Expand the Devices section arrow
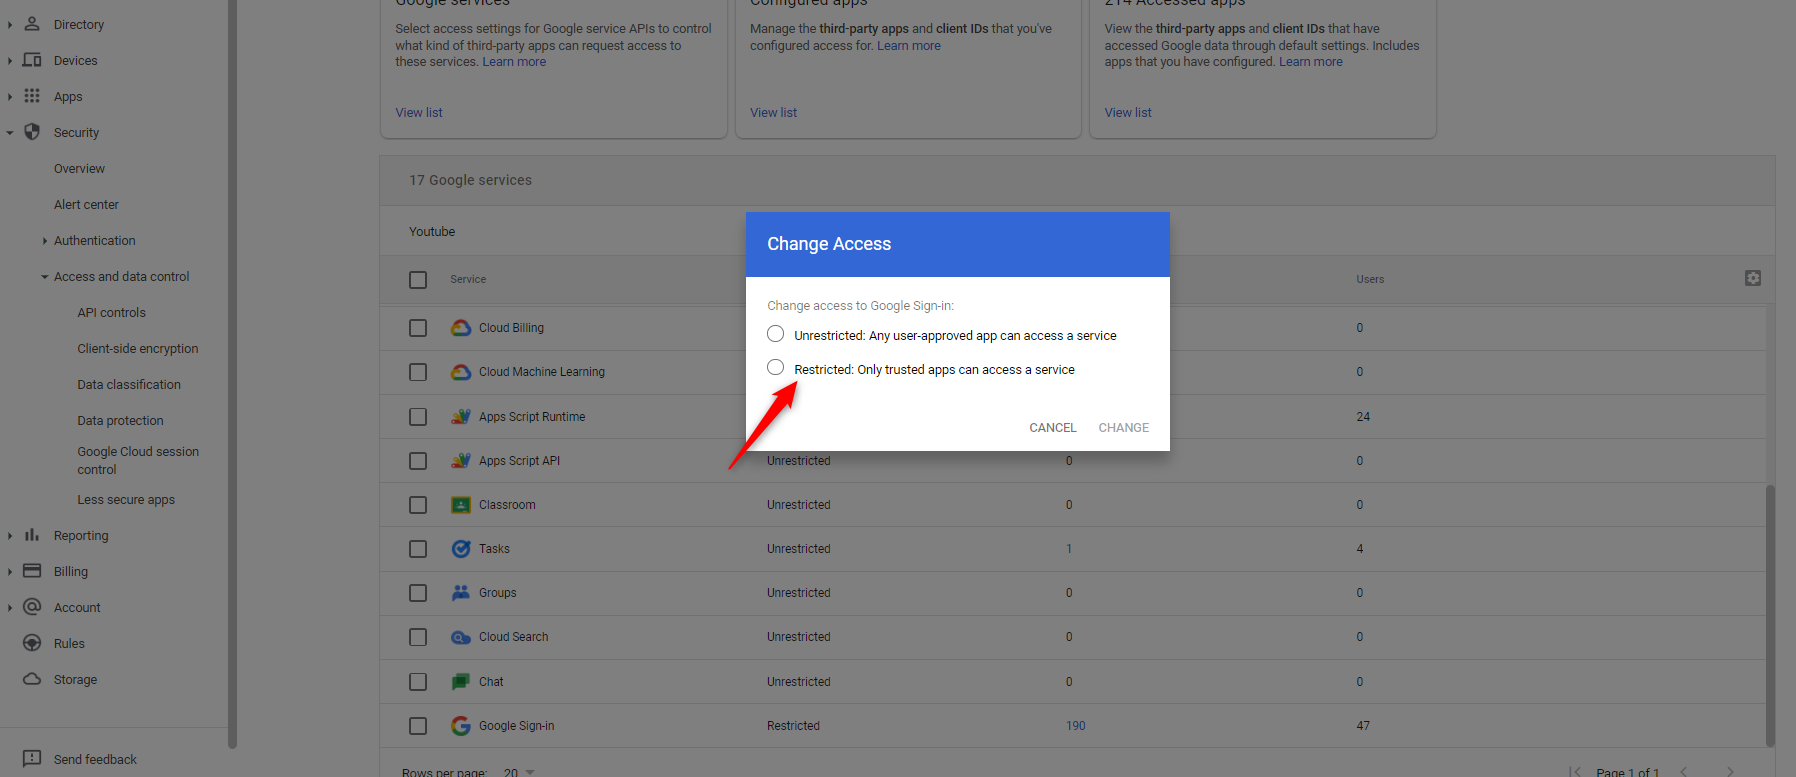The height and width of the screenshot is (777, 1796). coord(10,61)
